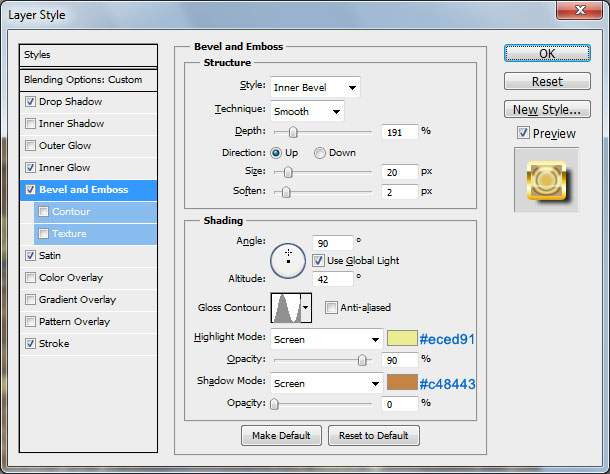Click the Soften slider handle
The width and height of the screenshot is (610, 474).
[x=286, y=192]
